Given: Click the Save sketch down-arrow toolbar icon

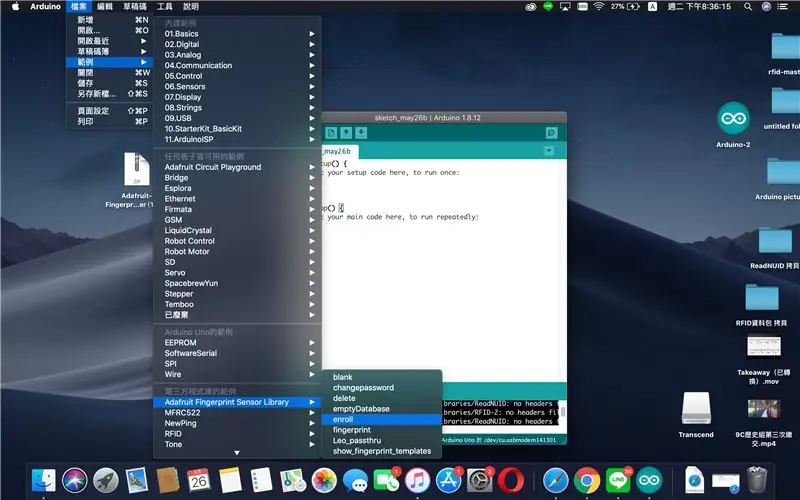Looking at the screenshot, I should (361, 133).
